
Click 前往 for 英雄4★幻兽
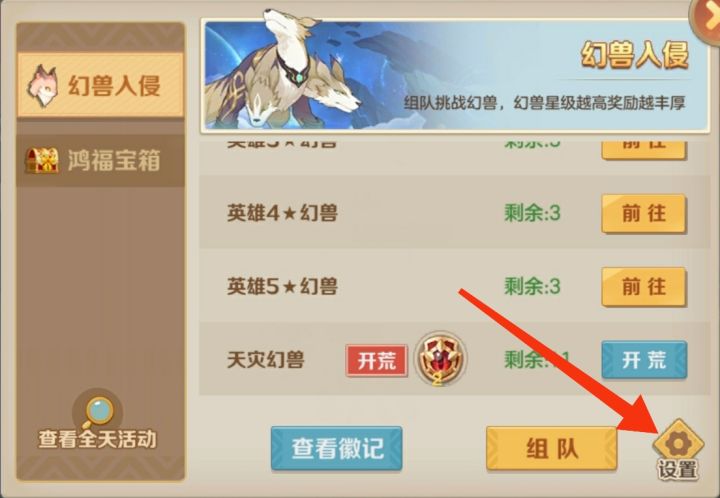pyautogui.click(x=644, y=213)
